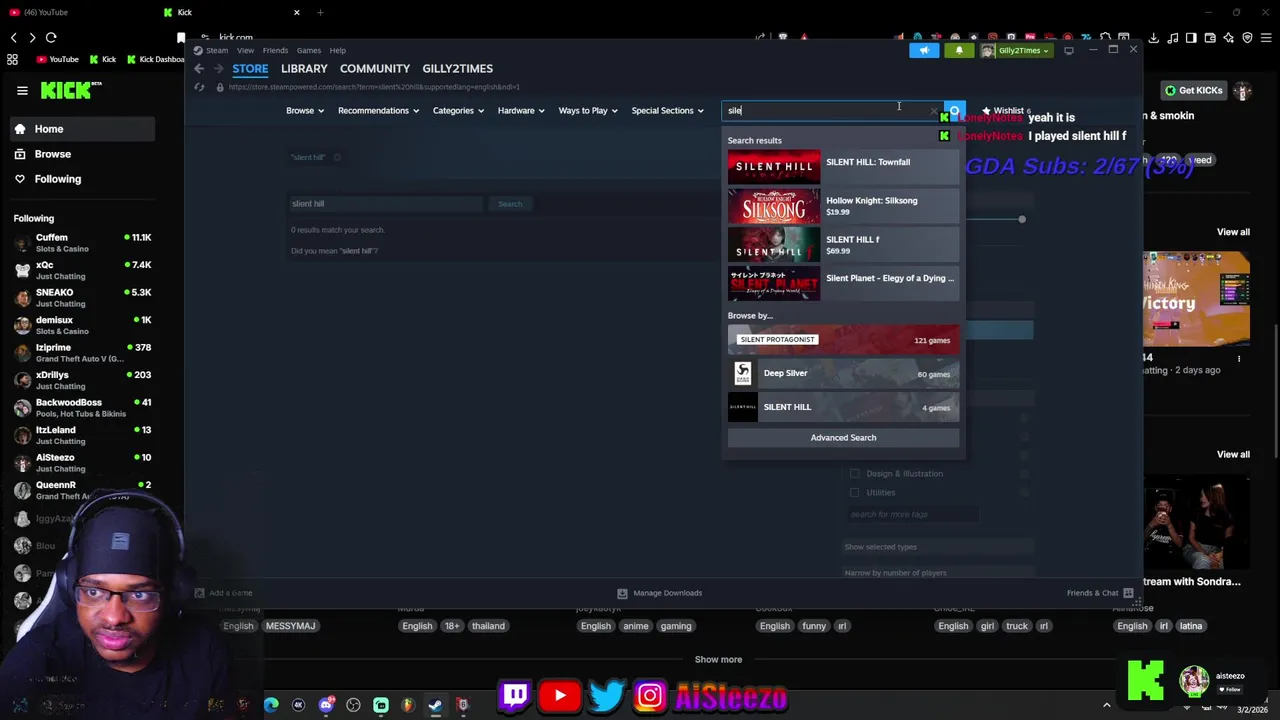
Task: Open Discord from the taskbar
Action: coord(326,705)
